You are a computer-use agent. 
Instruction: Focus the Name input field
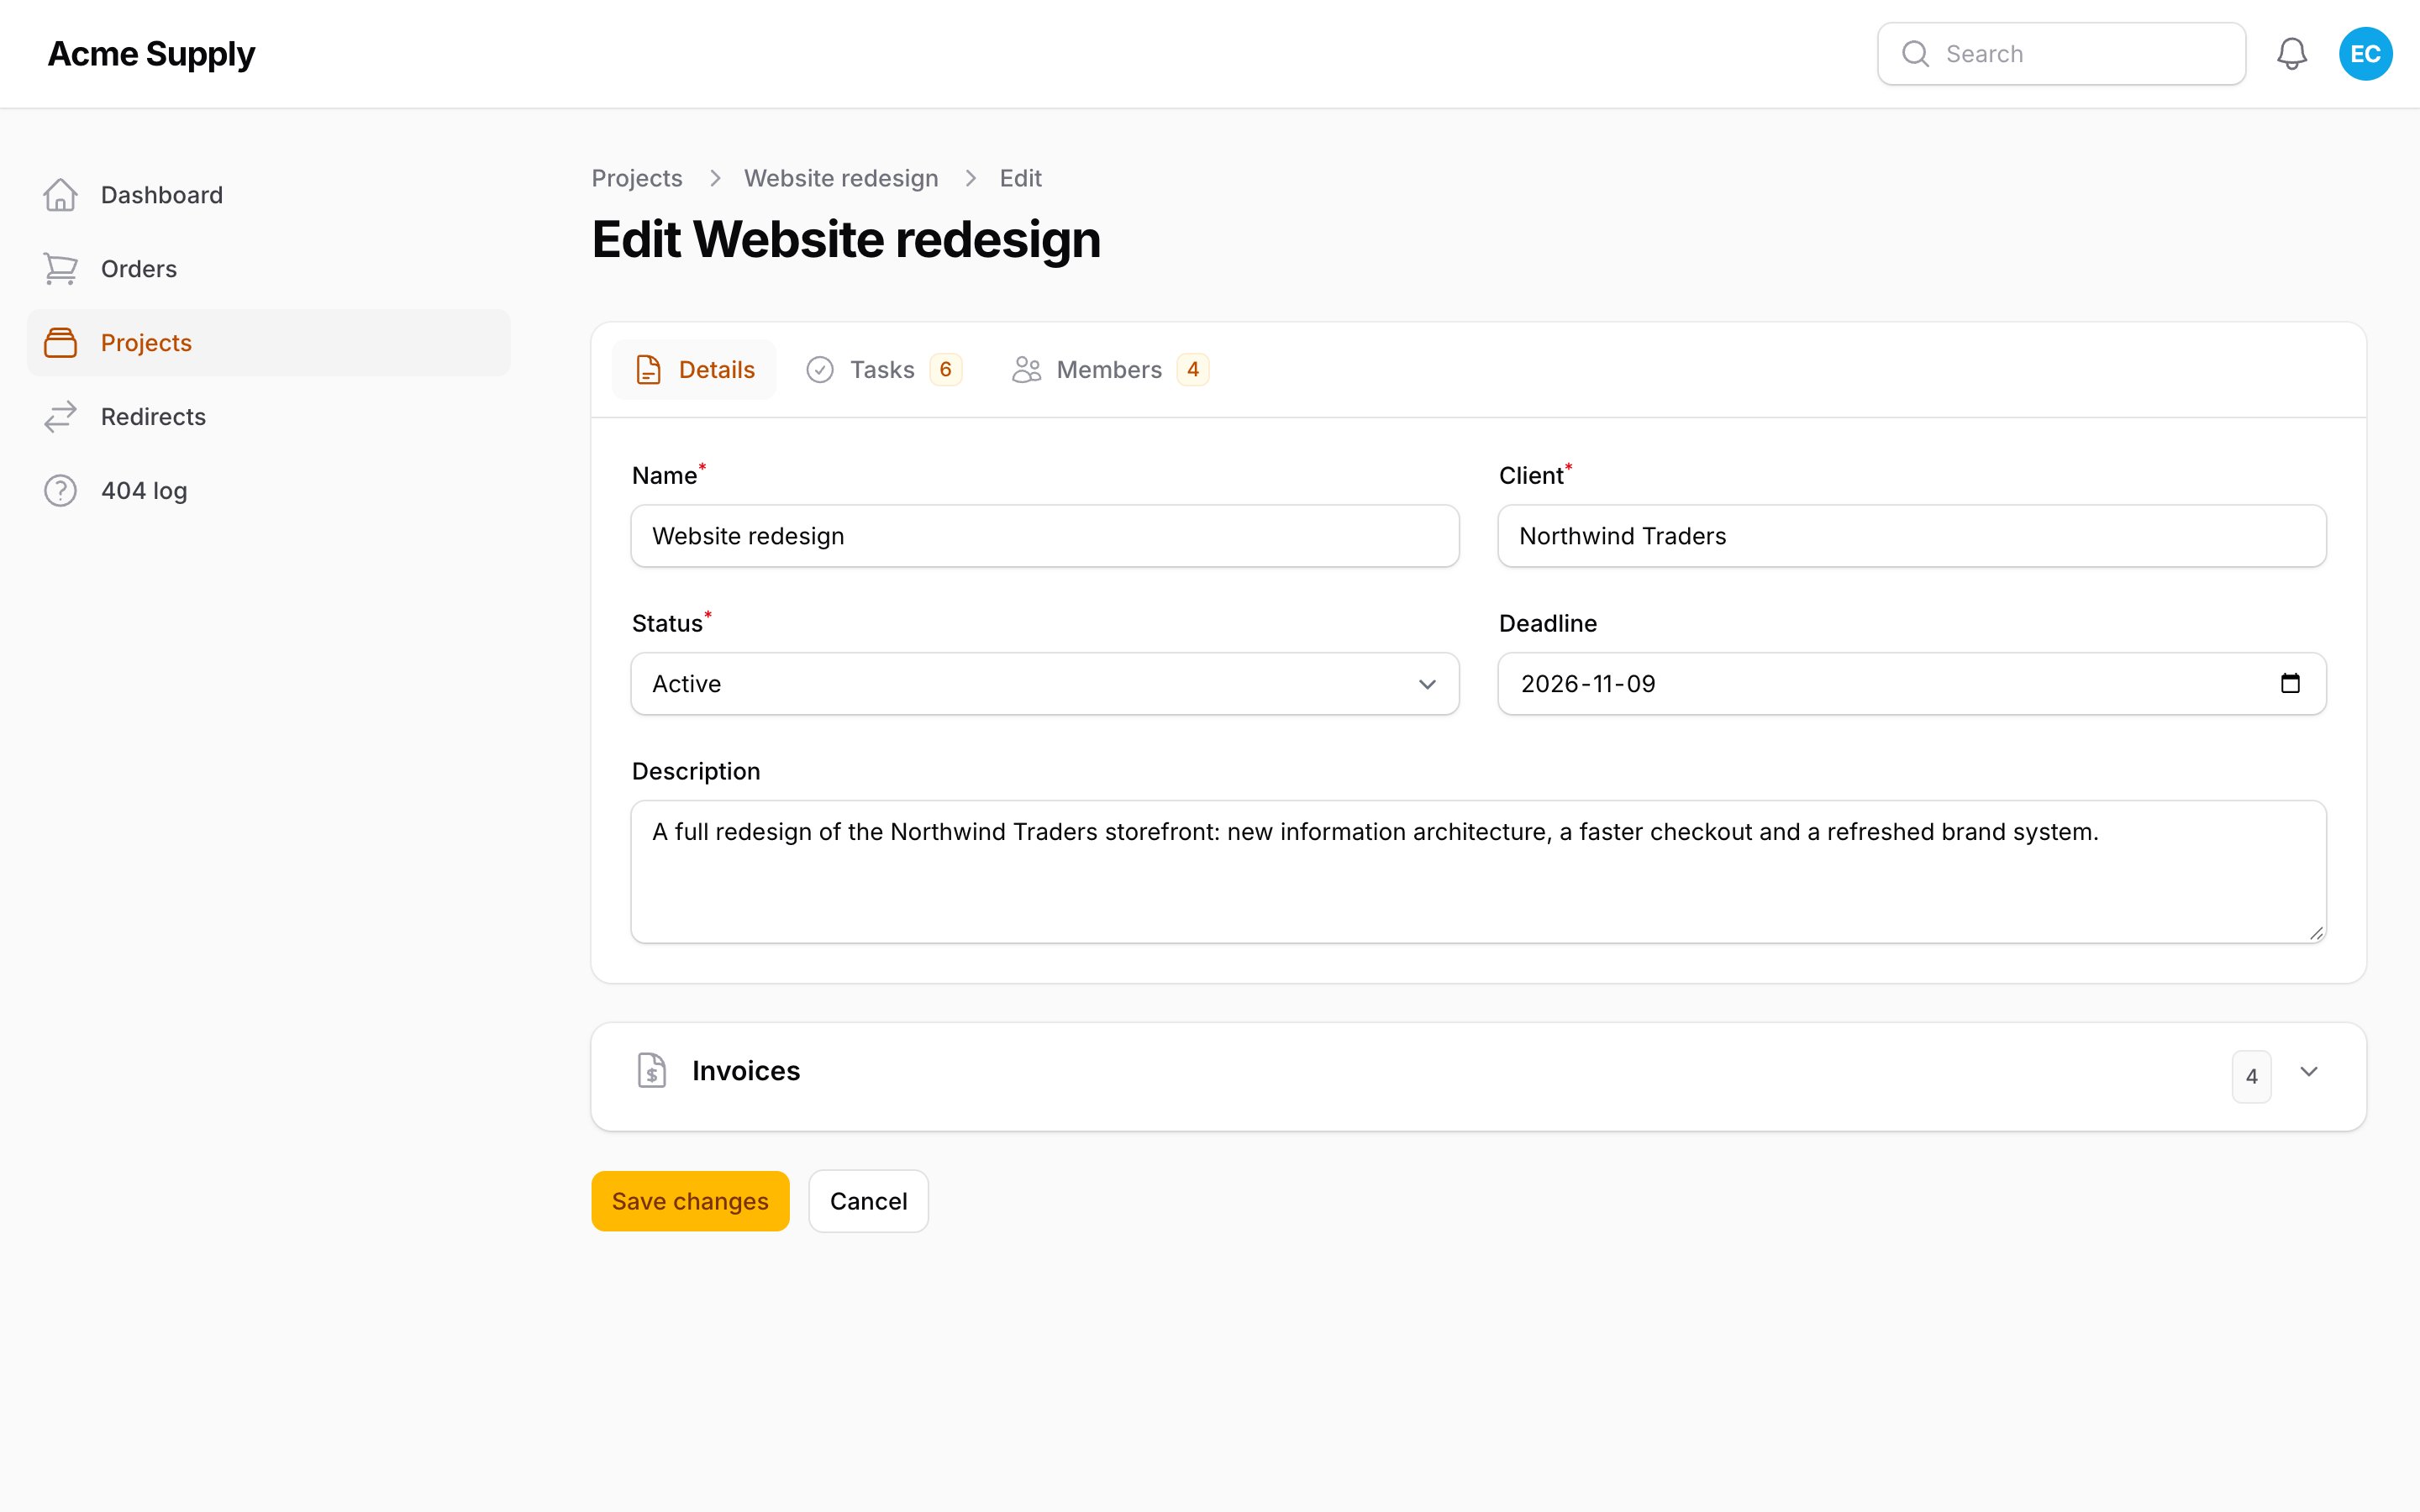tap(1045, 536)
